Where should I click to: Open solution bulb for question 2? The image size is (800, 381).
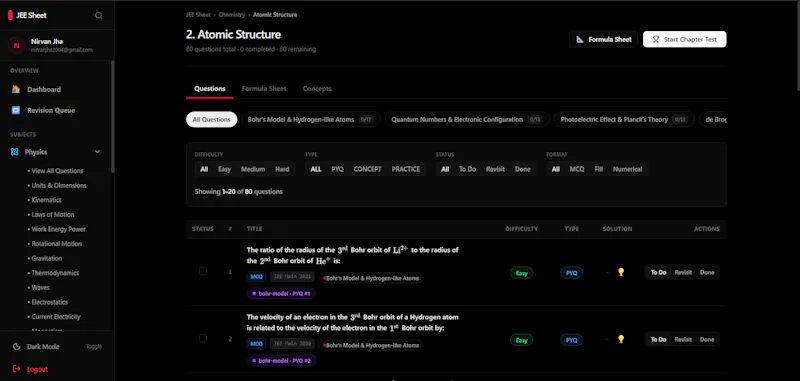pyautogui.click(x=621, y=339)
